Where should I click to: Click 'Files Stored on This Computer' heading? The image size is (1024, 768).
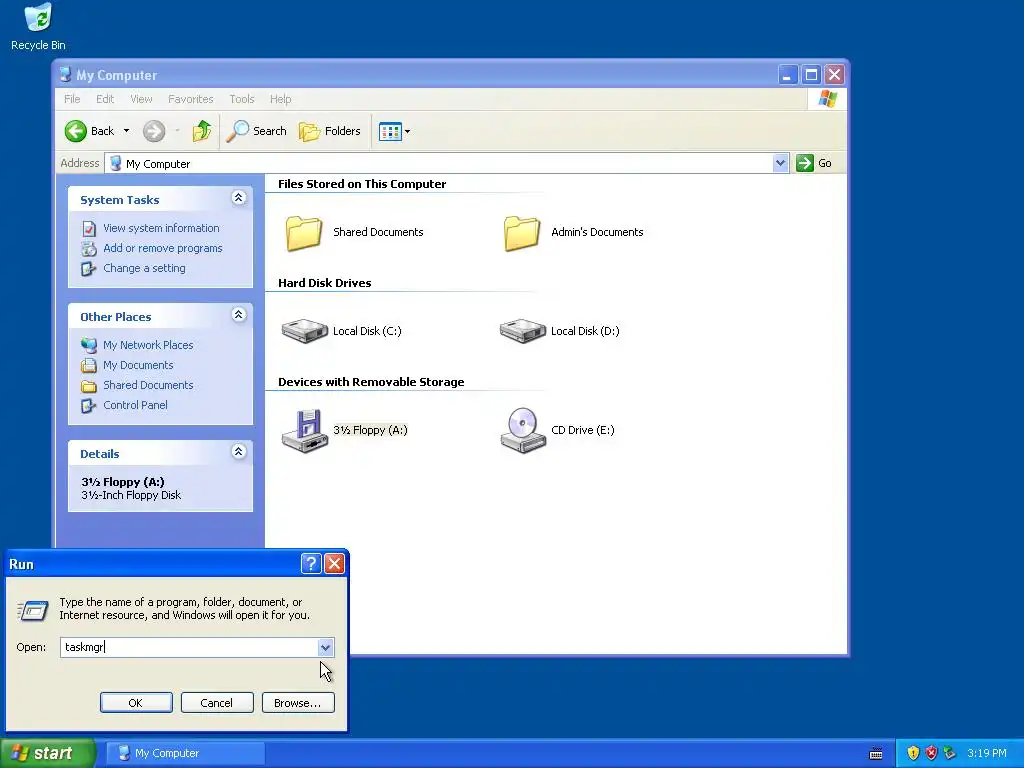362,184
